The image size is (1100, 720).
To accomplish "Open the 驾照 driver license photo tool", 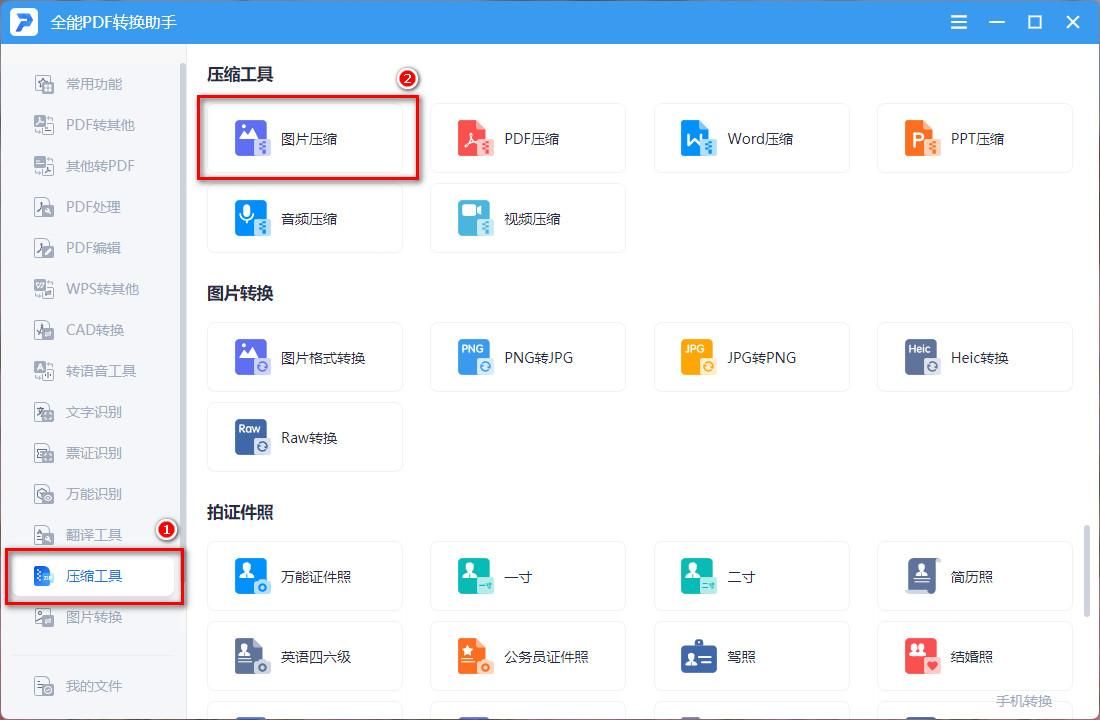I will pyautogui.click(x=751, y=656).
